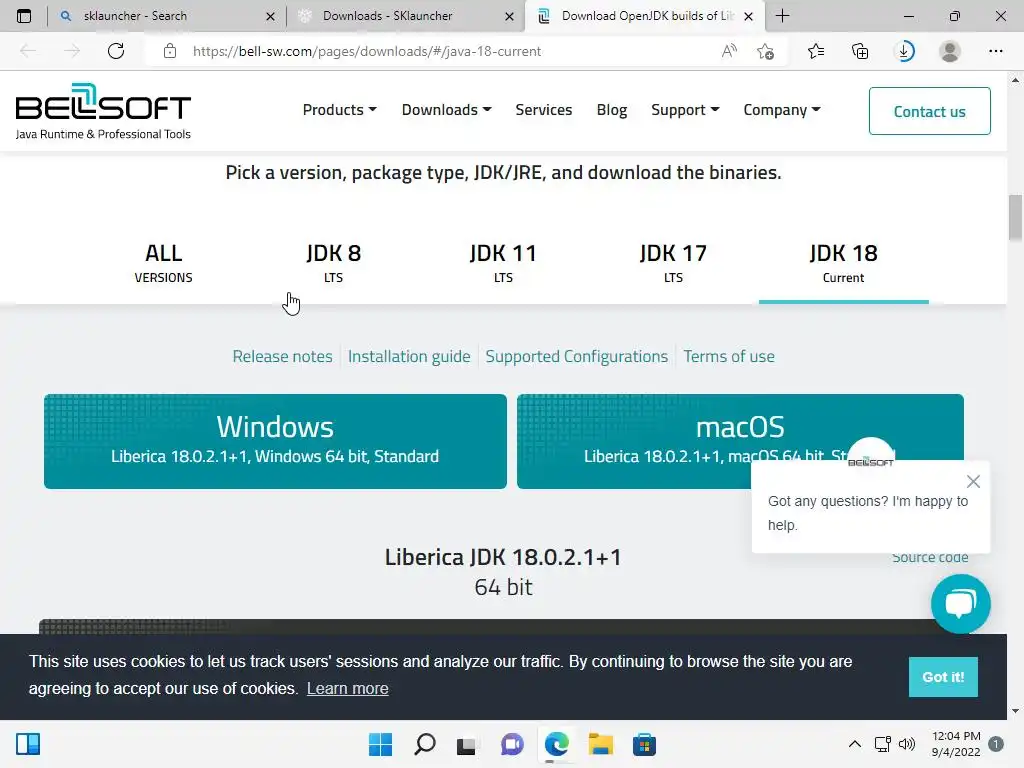This screenshot has height=768, width=1024.
Task: Click the BellSoft logo
Action: (103, 111)
